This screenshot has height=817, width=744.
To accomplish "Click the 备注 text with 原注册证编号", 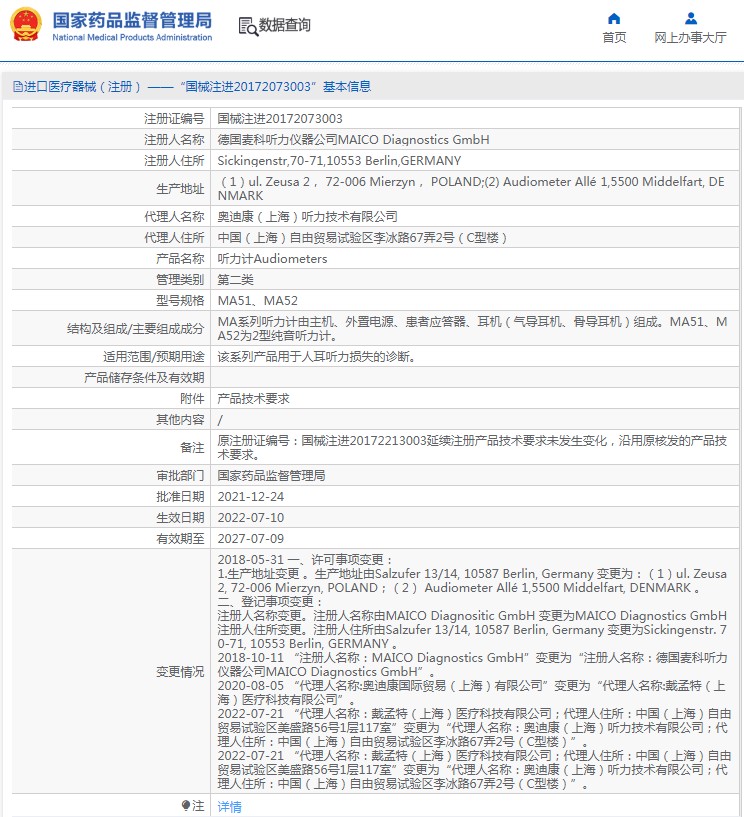I will (472, 448).
